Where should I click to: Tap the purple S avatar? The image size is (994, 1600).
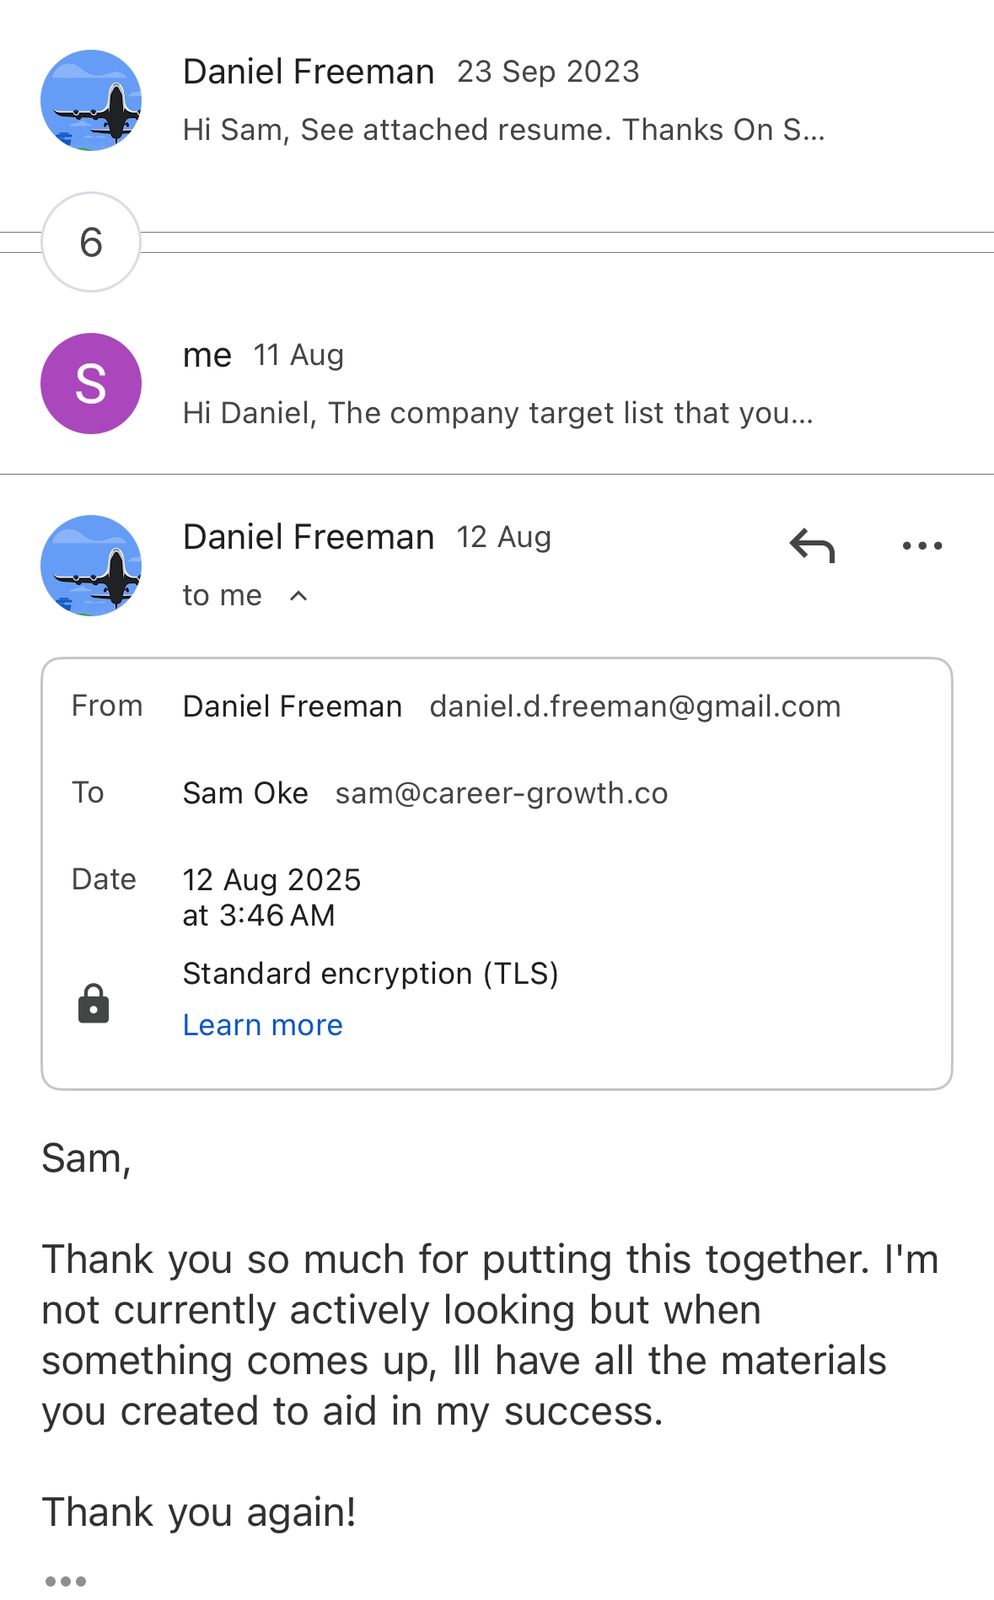tap(91, 384)
